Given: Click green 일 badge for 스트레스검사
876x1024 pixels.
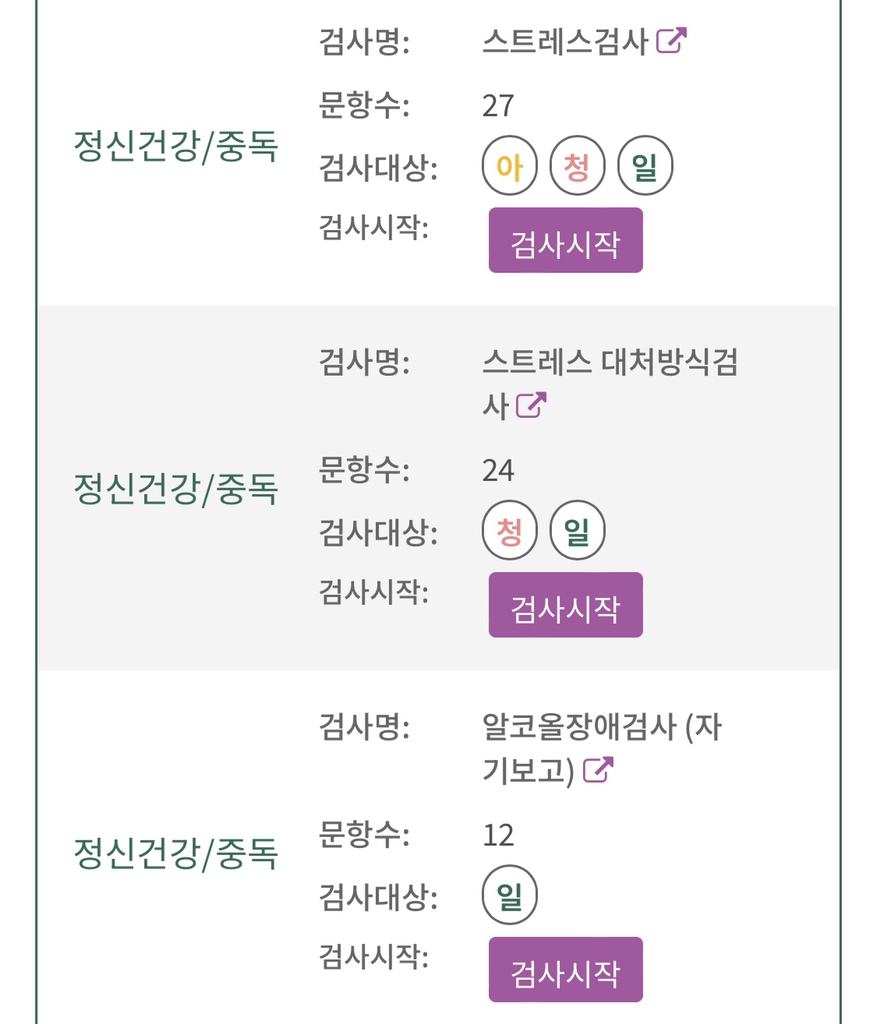Looking at the screenshot, I should [x=645, y=168].
